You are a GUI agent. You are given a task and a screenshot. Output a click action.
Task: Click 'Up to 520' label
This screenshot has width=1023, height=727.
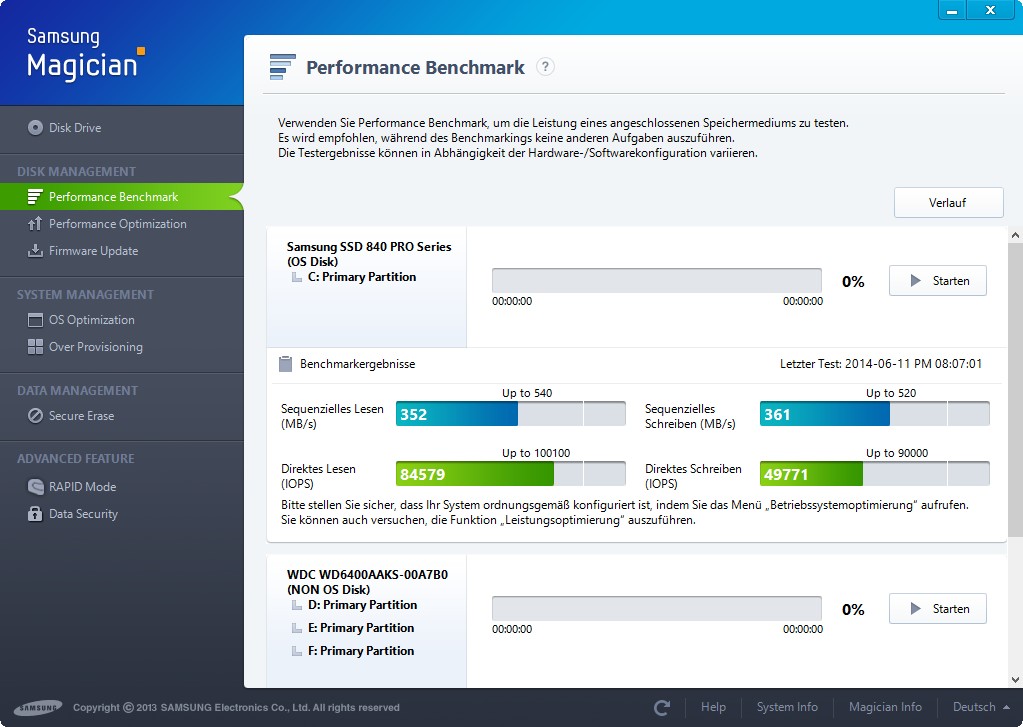891,393
